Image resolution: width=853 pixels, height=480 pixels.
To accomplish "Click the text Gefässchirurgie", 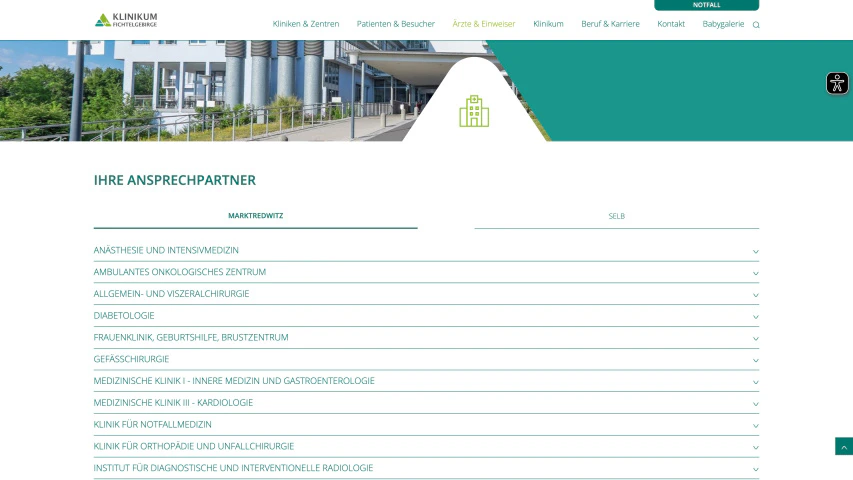I will coord(131,359).
